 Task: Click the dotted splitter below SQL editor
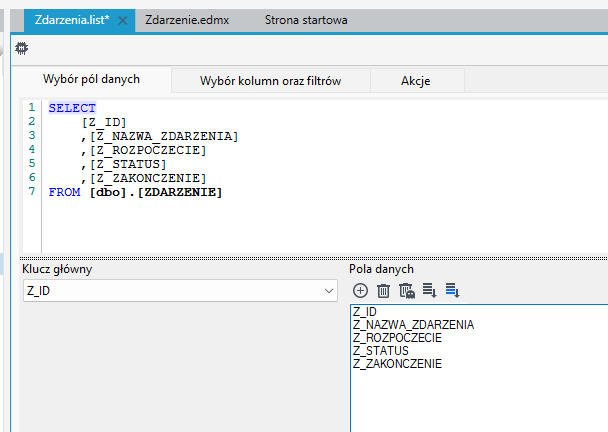coord(313,258)
